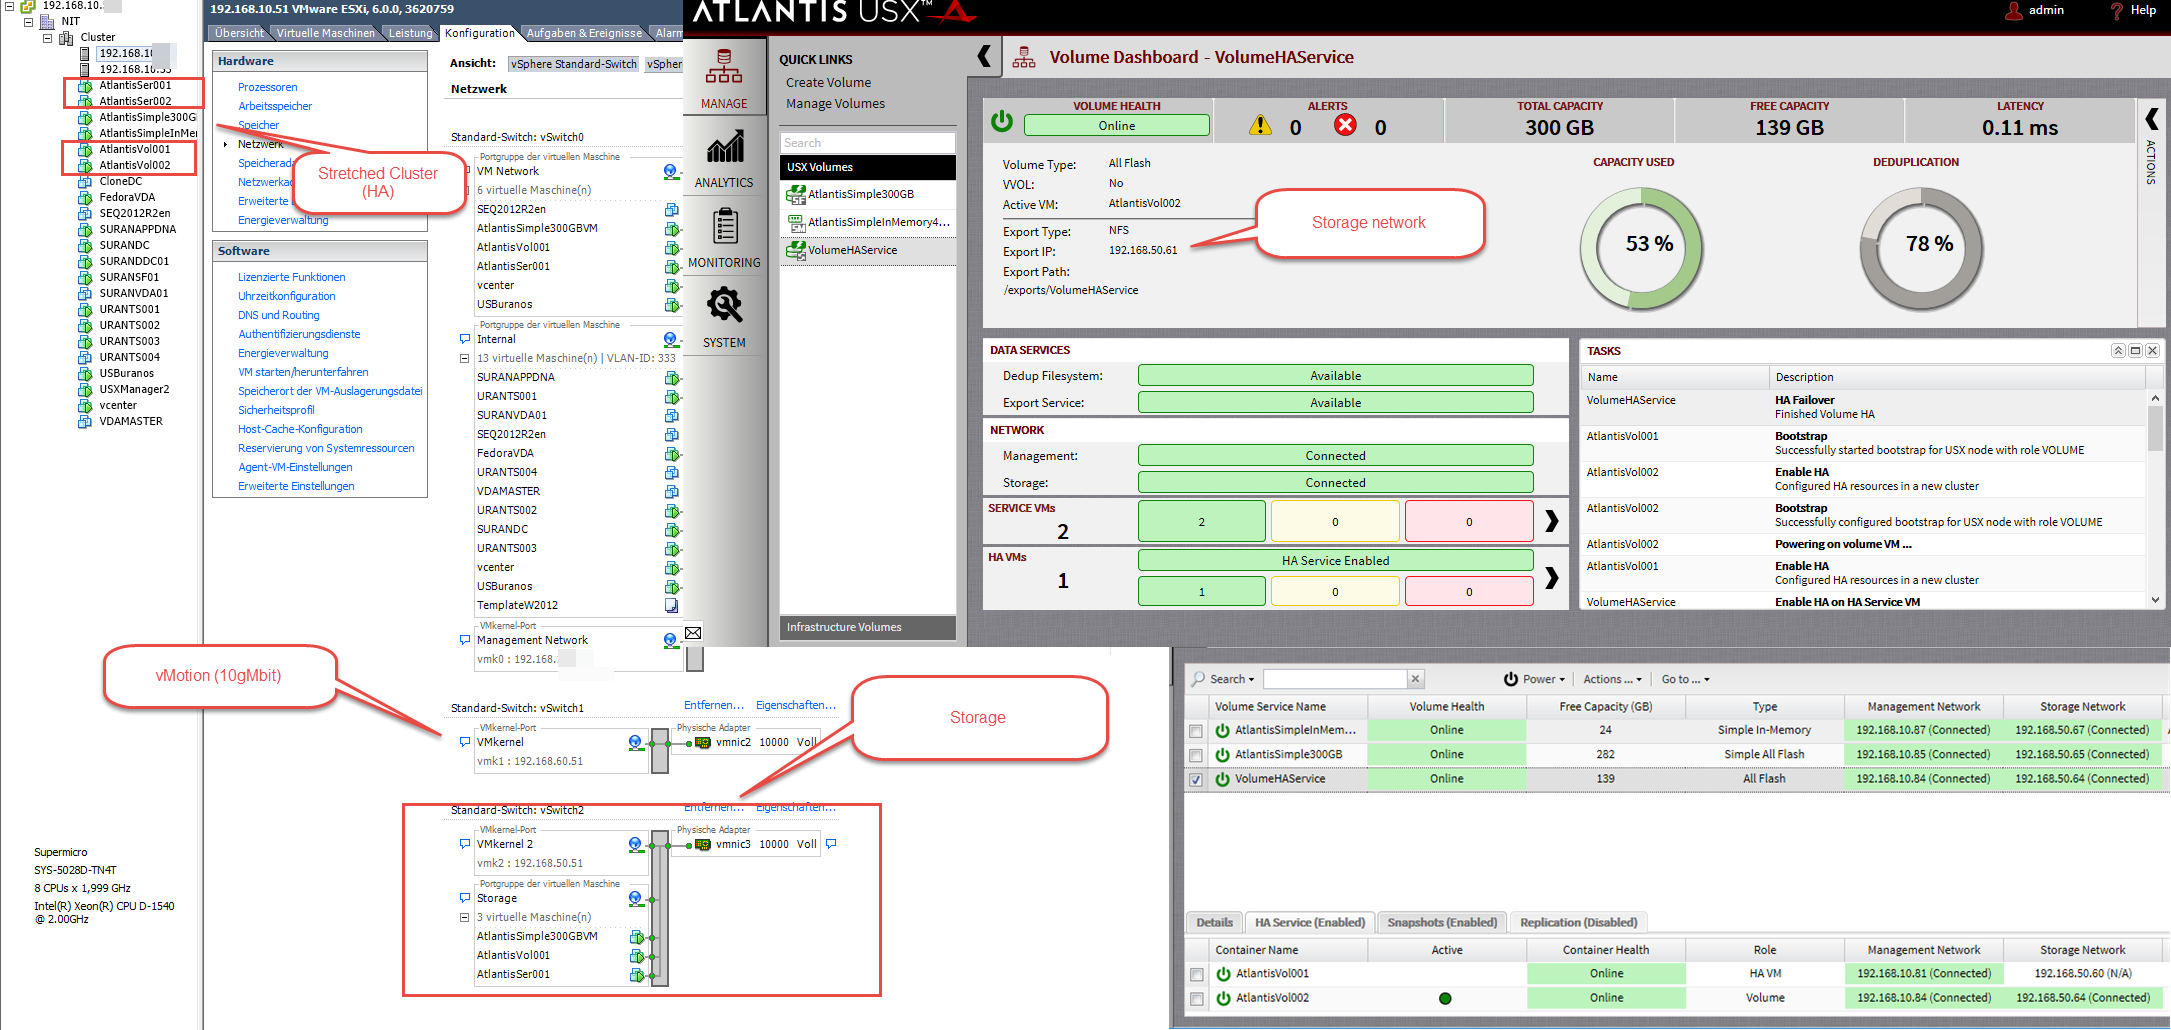This screenshot has height=1030, width=2171.
Task: Click the green Volume Health power icon
Action: click(x=1002, y=121)
